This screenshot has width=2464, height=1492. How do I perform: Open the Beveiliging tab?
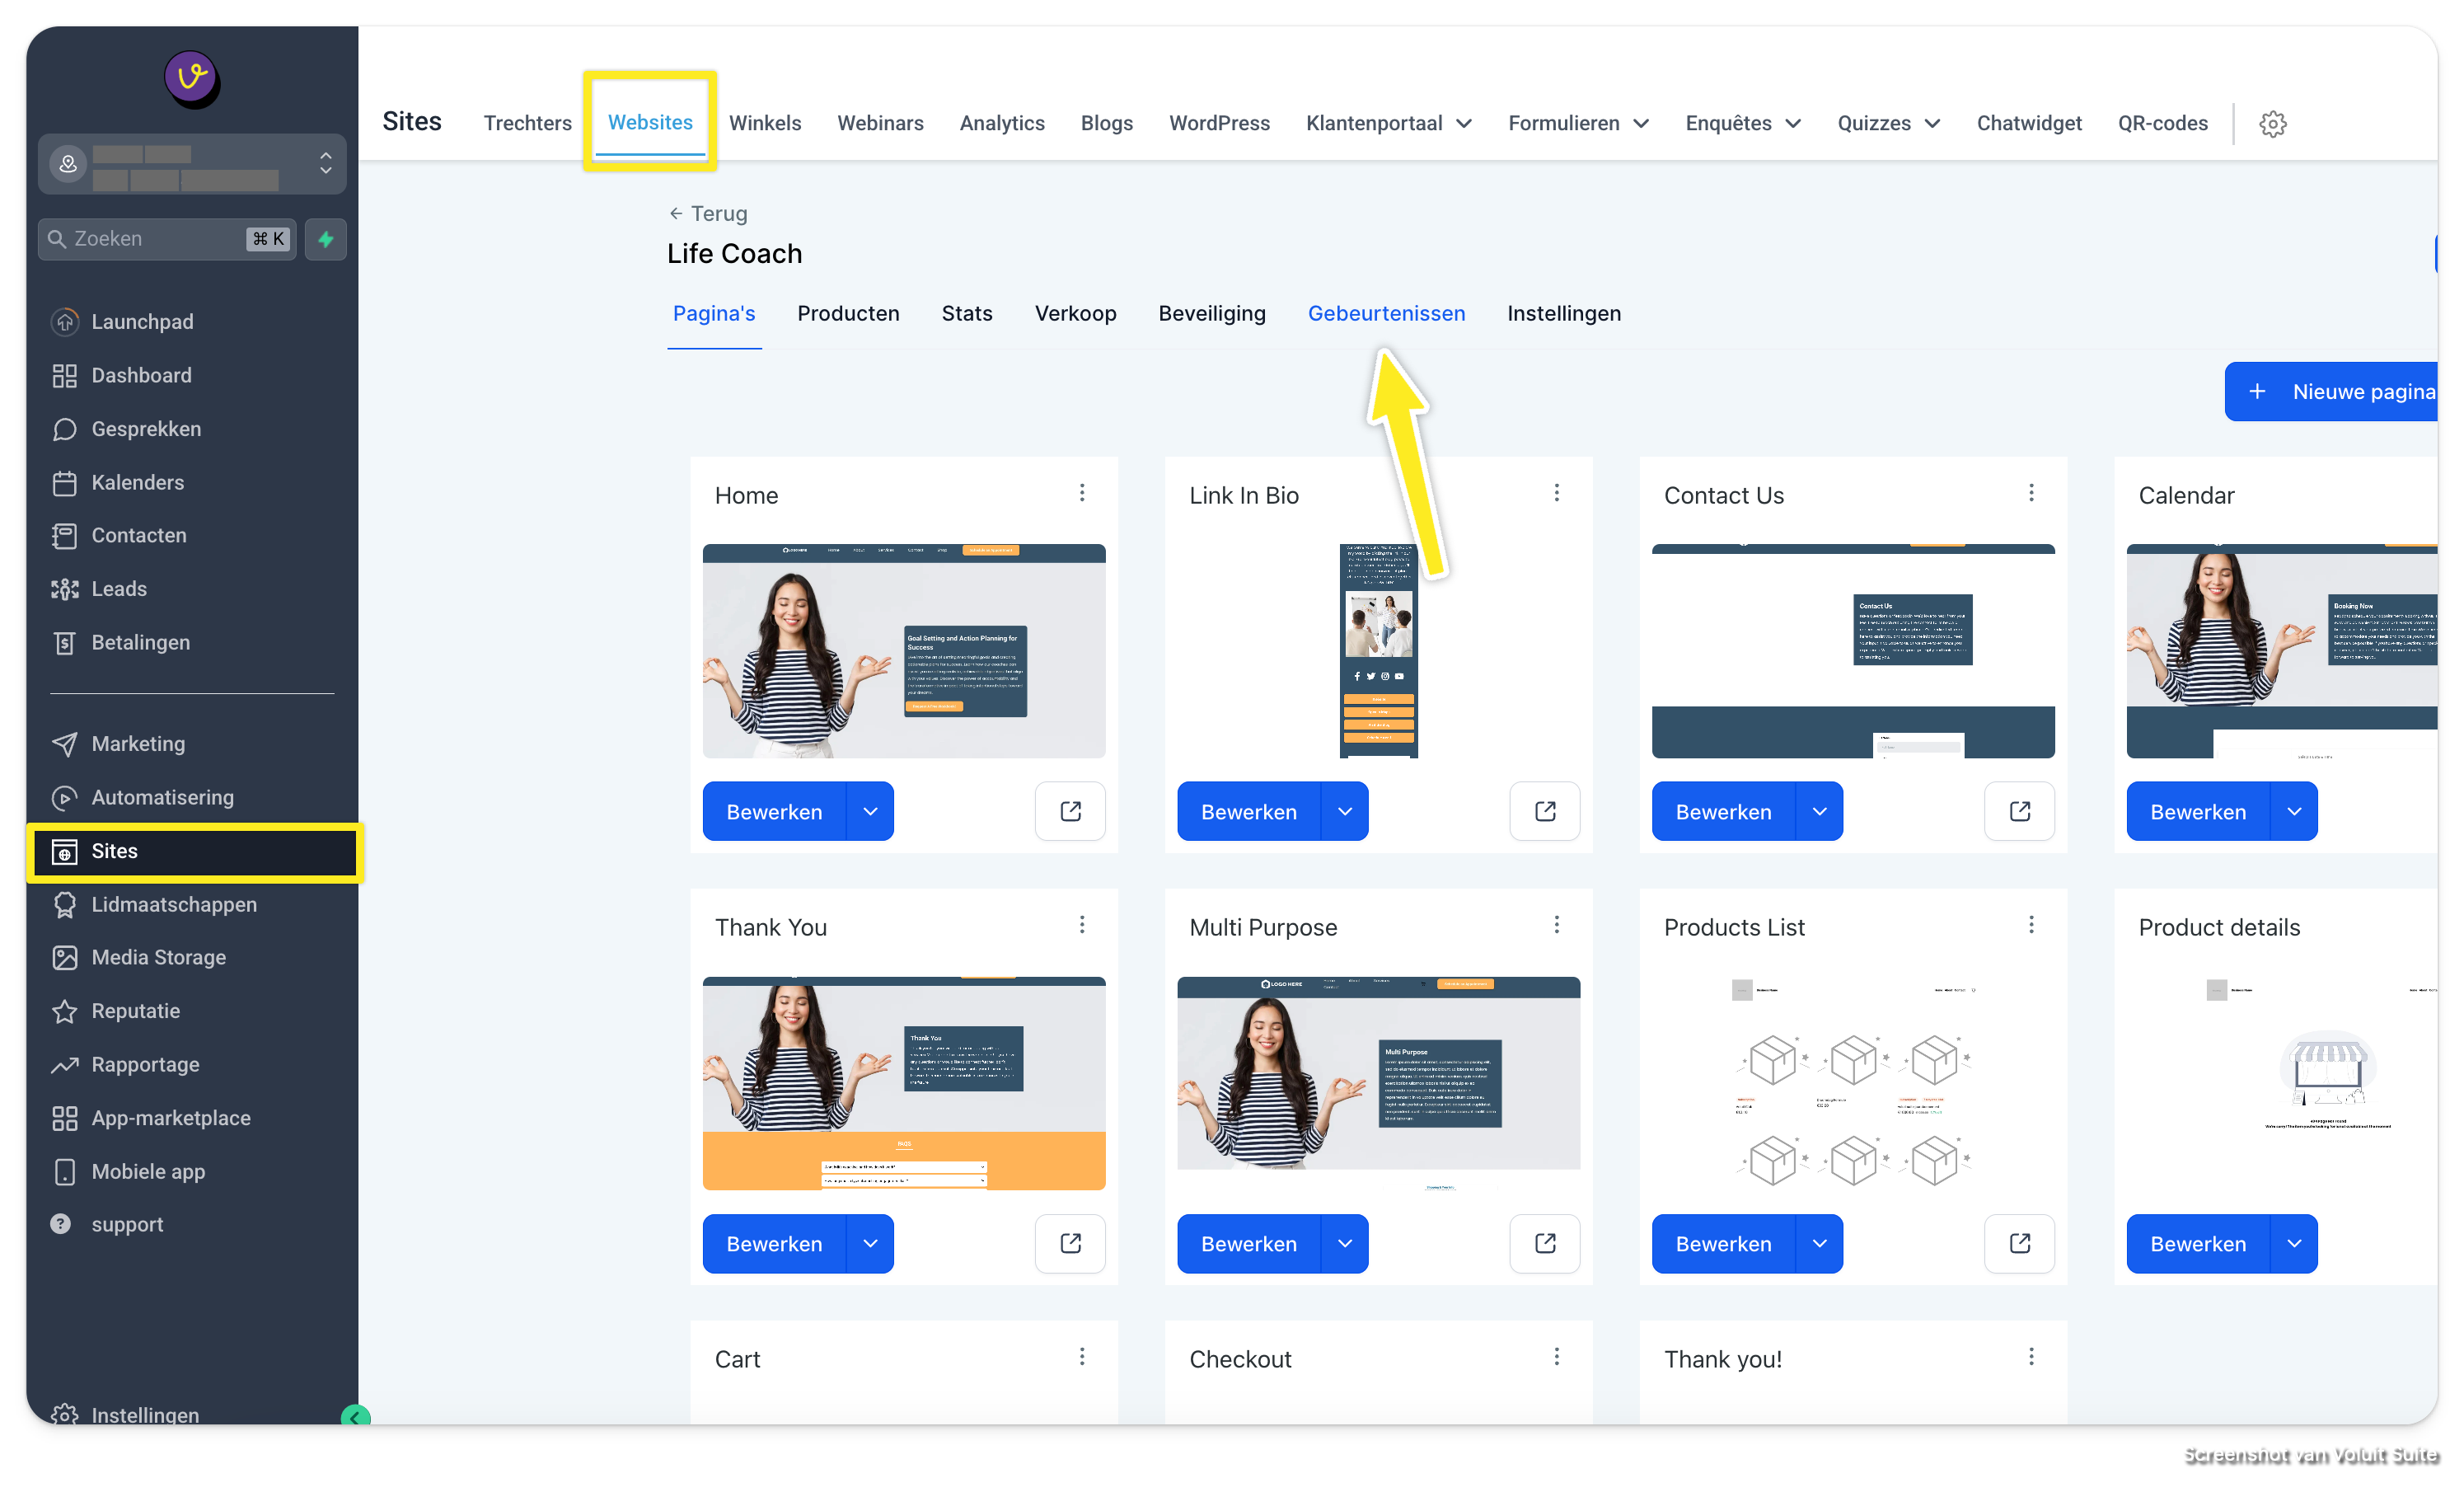[1211, 313]
